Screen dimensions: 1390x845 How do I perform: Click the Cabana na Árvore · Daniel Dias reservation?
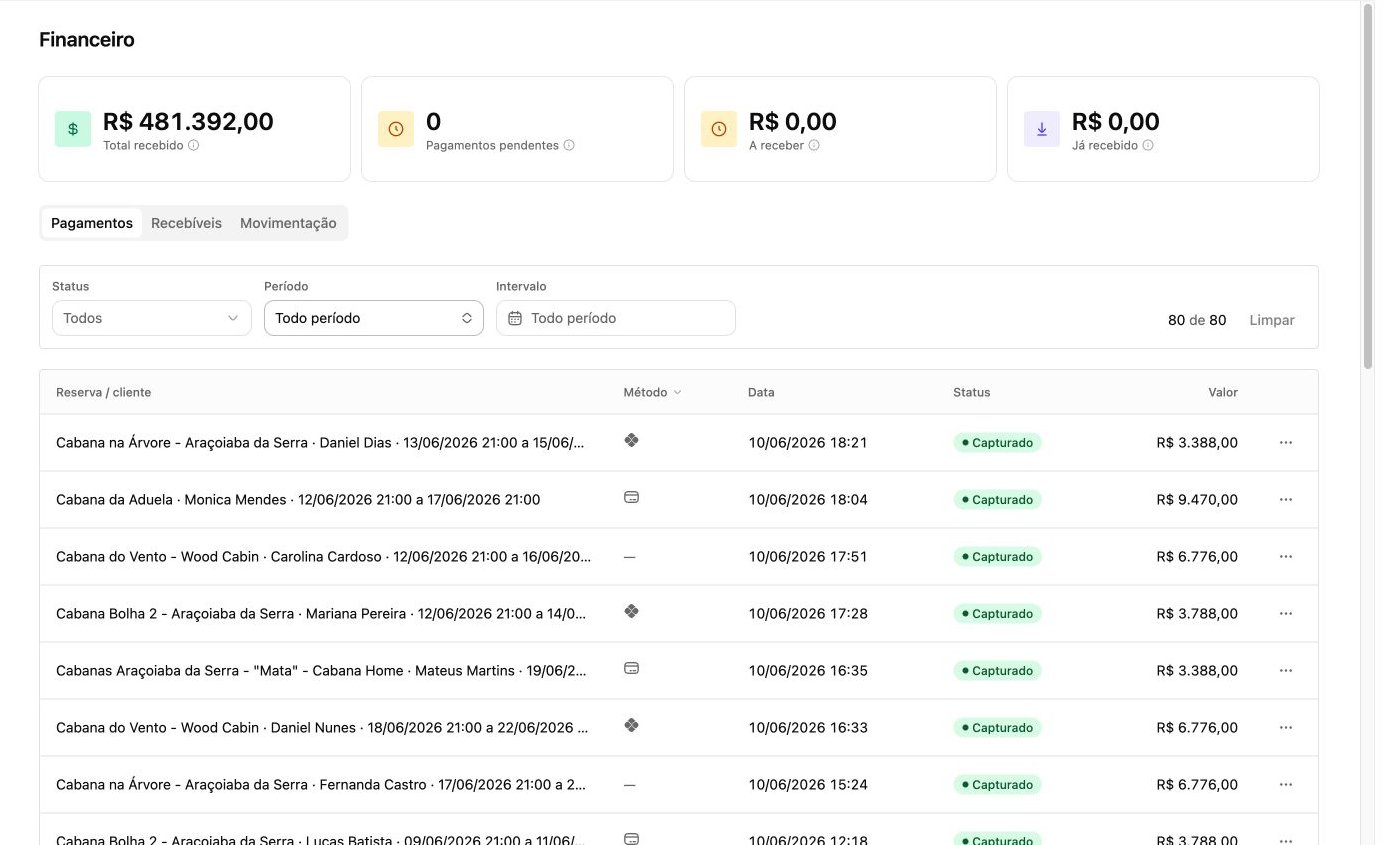[321, 442]
